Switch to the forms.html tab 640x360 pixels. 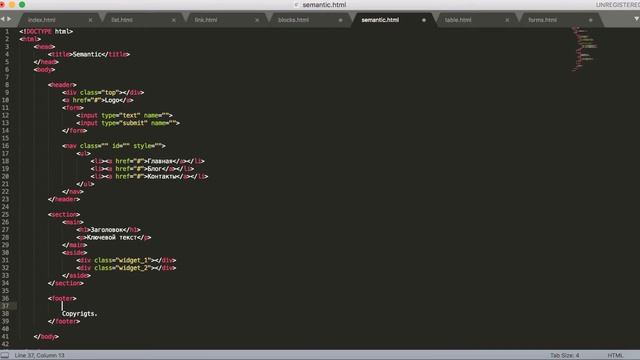tap(542, 20)
